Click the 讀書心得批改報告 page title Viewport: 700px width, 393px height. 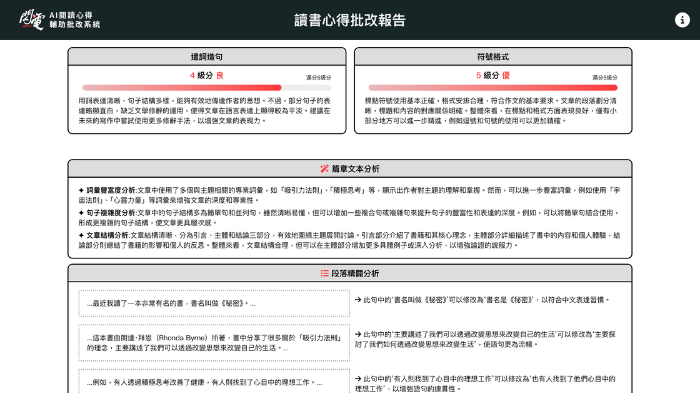click(x=350, y=20)
